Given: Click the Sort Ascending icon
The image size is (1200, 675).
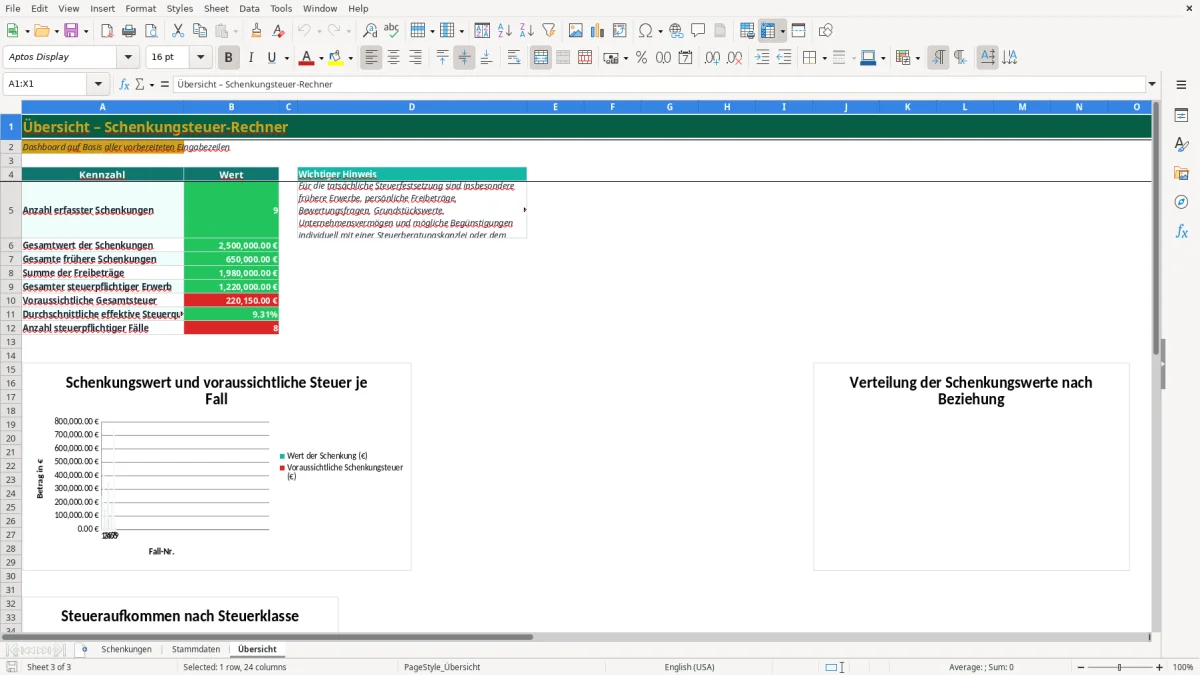Looking at the screenshot, I should 505,31.
